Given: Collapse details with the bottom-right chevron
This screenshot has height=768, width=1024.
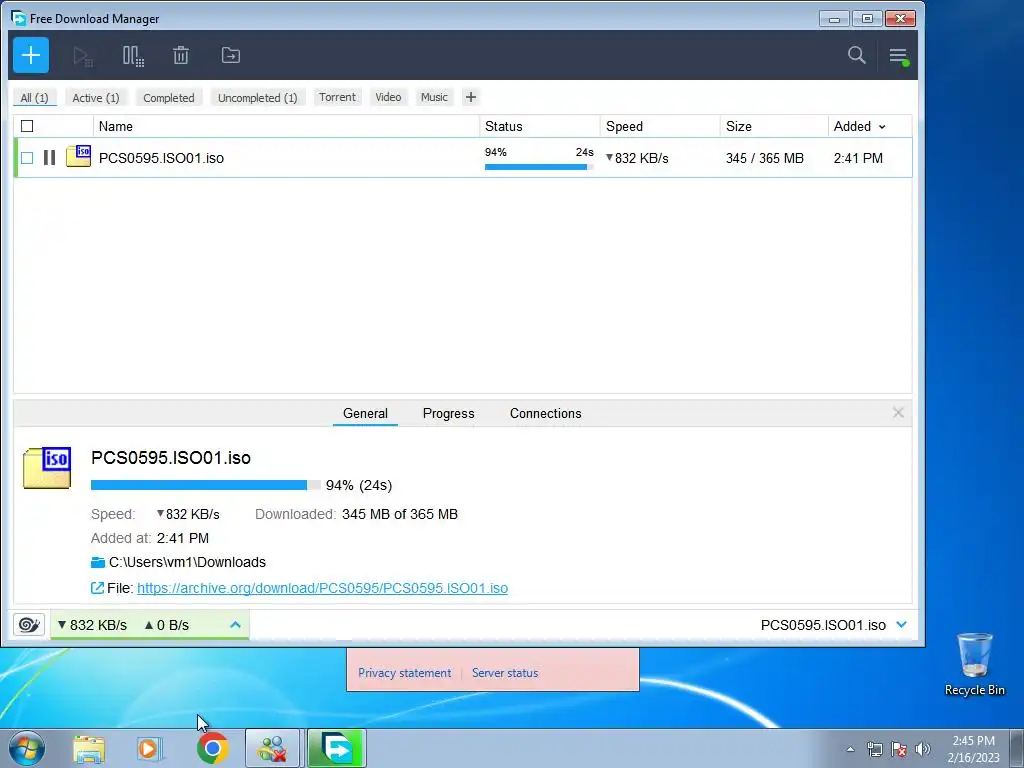Looking at the screenshot, I should coord(902,625).
